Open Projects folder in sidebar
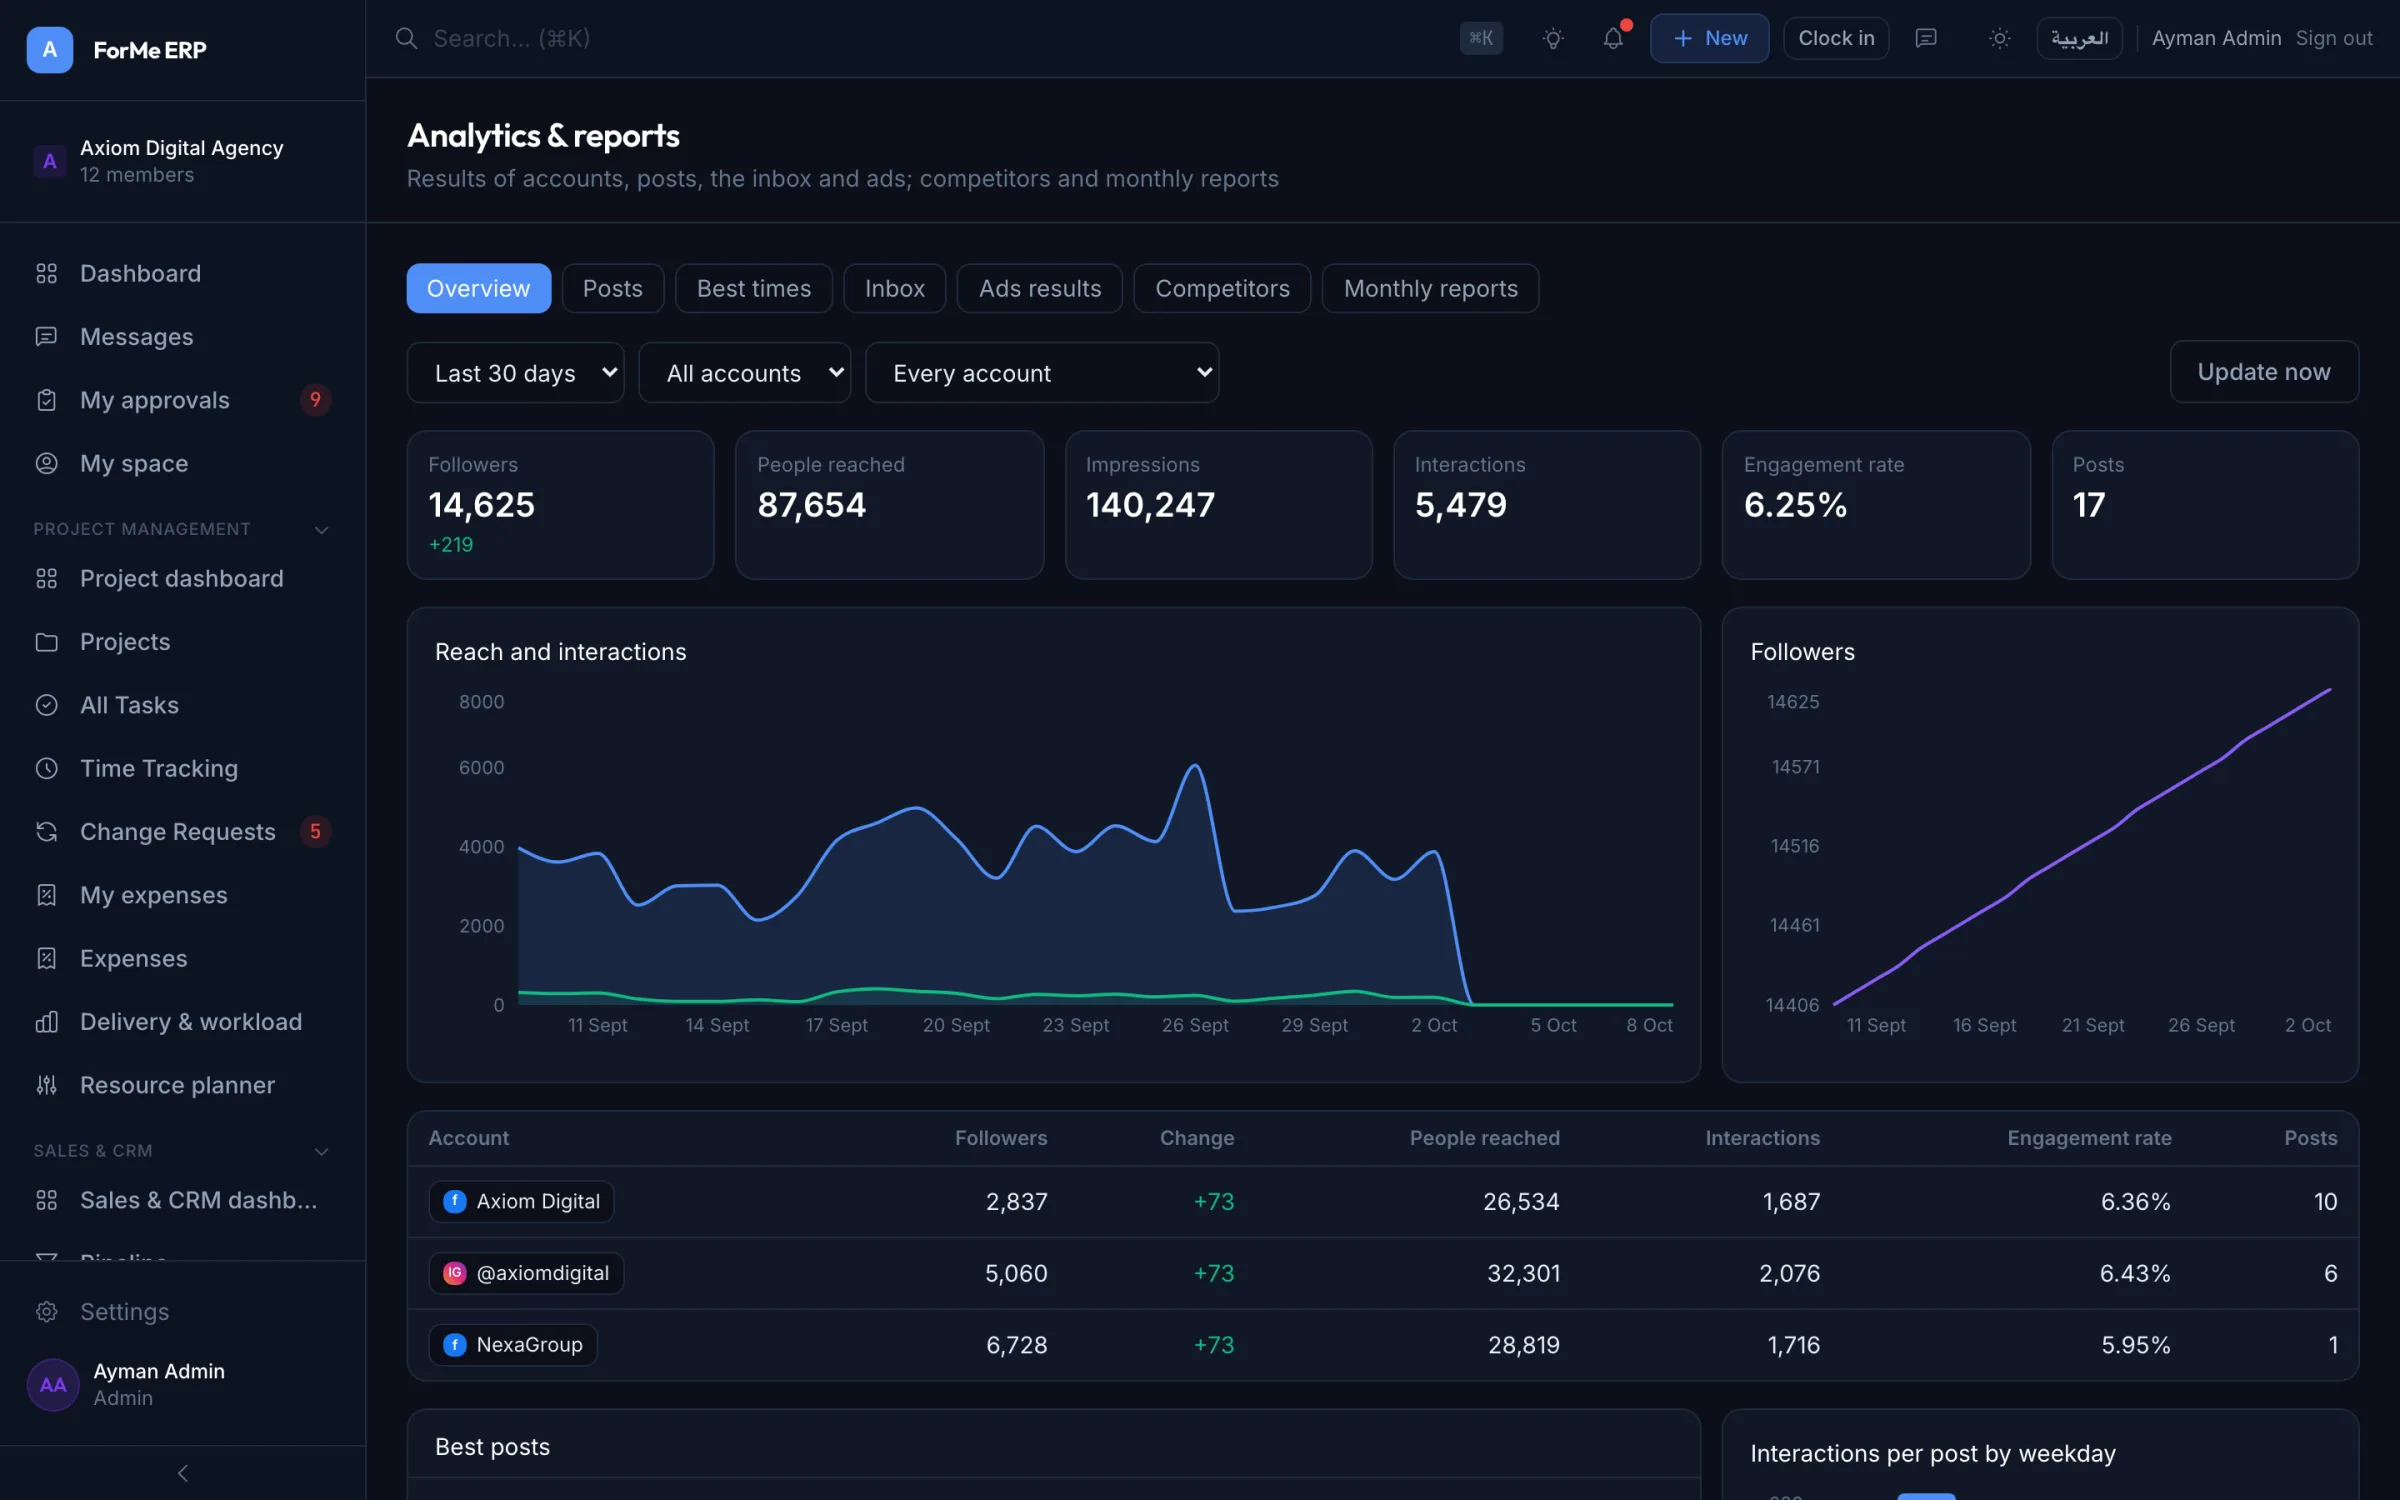 pyautogui.click(x=182, y=641)
